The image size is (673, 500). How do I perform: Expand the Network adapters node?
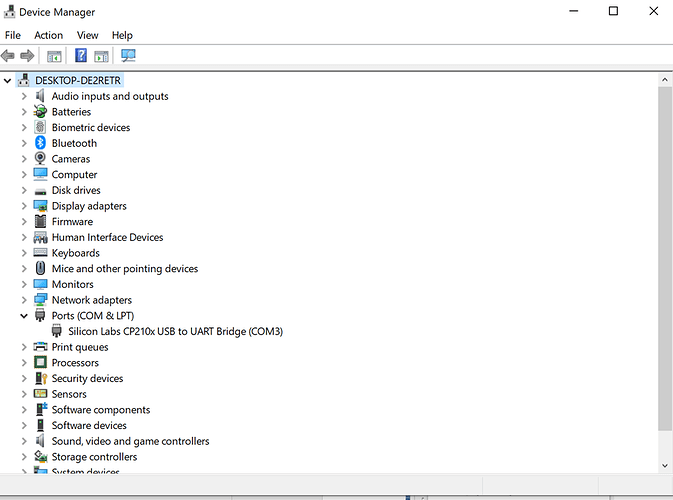pyautogui.click(x=24, y=300)
